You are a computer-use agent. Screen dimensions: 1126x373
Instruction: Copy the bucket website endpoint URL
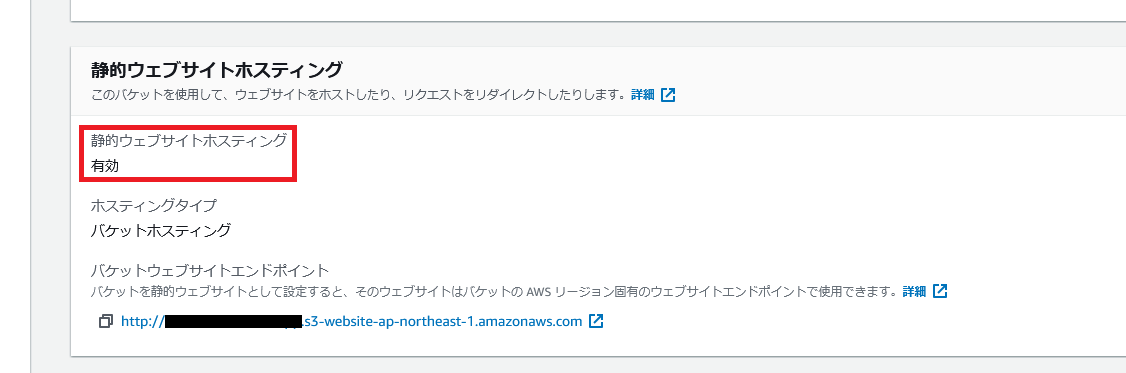coord(106,321)
